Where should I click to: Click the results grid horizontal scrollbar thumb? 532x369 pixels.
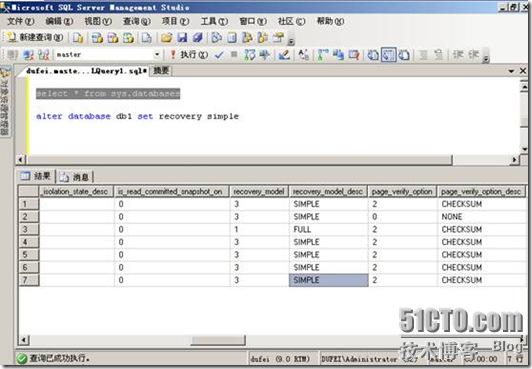tap(218, 340)
